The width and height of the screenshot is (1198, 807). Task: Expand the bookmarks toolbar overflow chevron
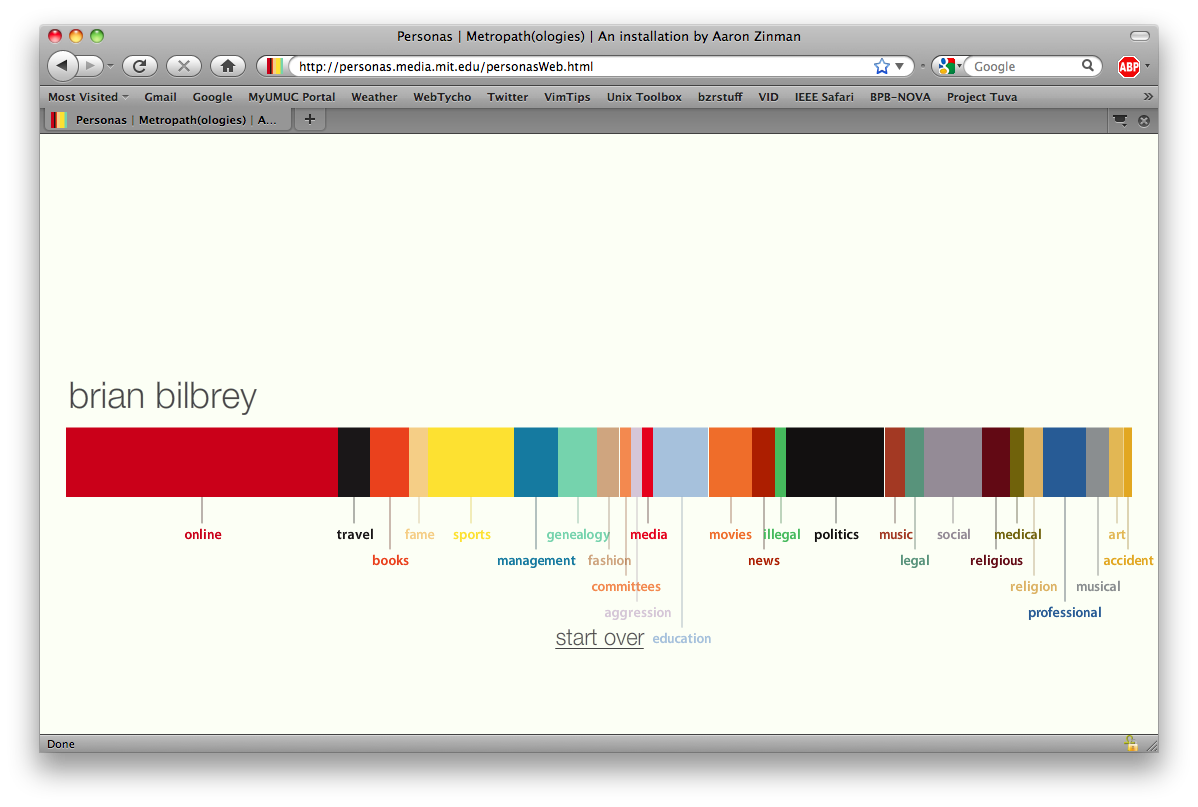(x=1147, y=97)
